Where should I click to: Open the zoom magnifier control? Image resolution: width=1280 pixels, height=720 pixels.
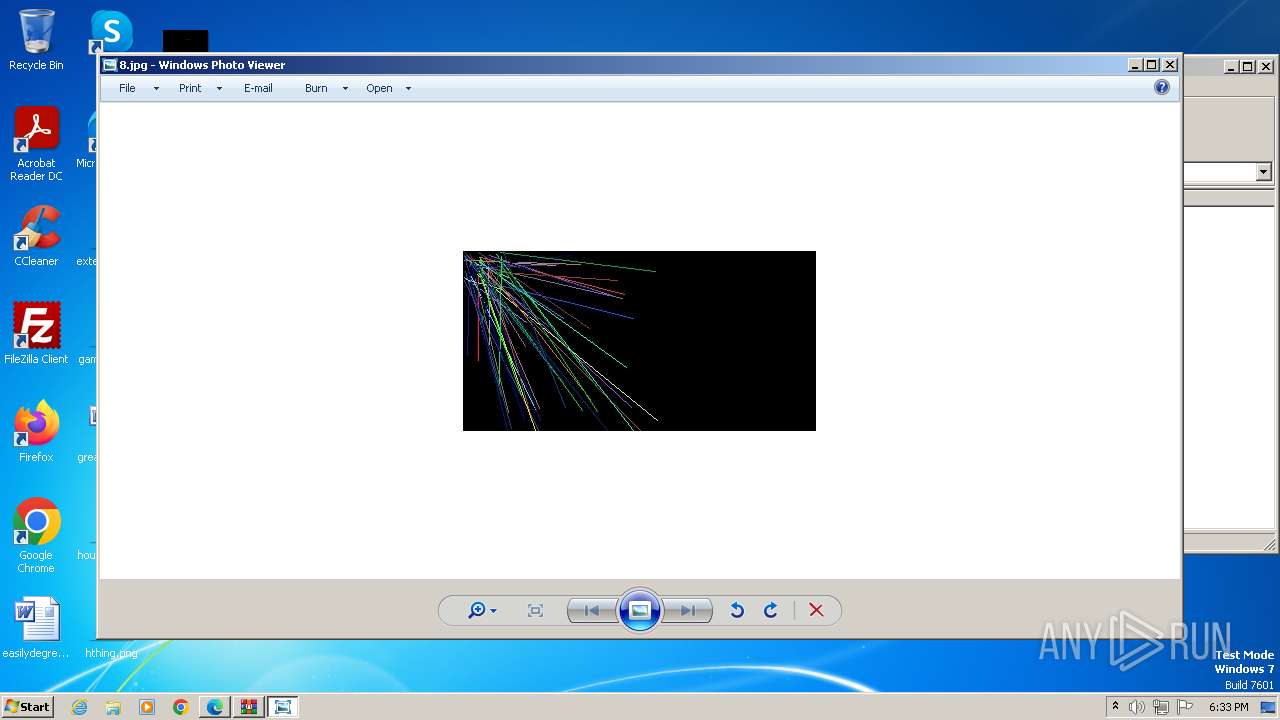(x=481, y=610)
